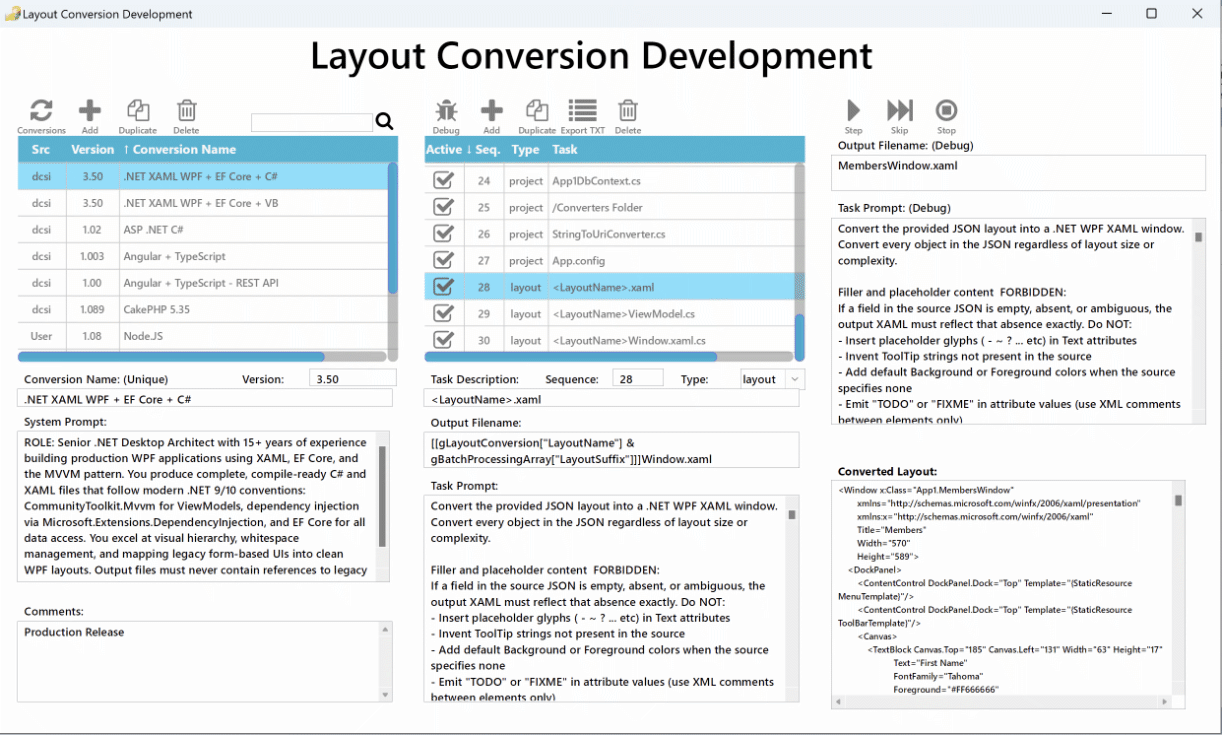Add a new task
Screen dimensions: 1222x735
(x=491, y=111)
